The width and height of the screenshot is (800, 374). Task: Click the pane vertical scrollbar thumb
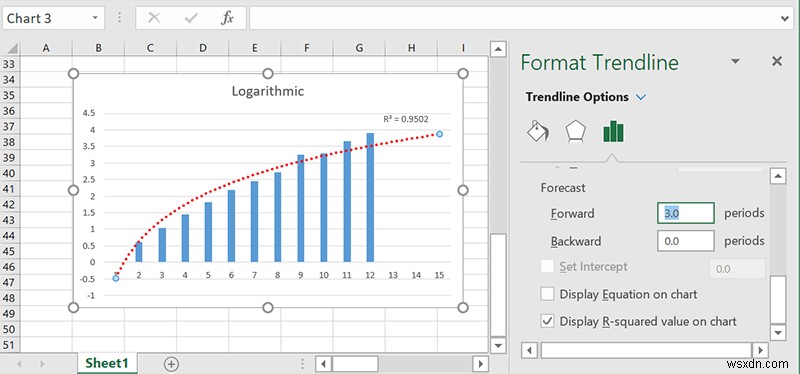[778, 300]
